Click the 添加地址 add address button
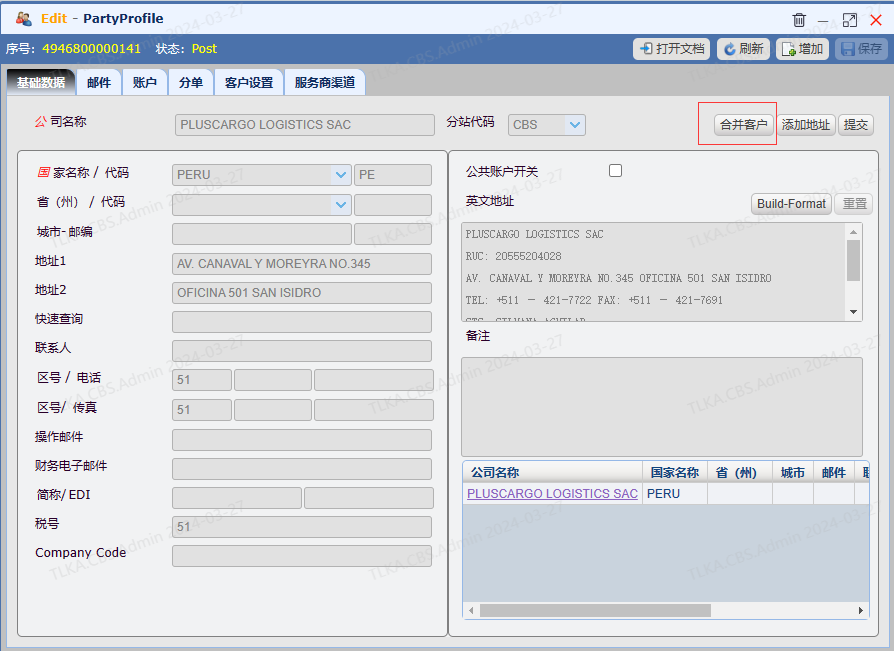The image size is (894, 651). (x=806, y=125)
